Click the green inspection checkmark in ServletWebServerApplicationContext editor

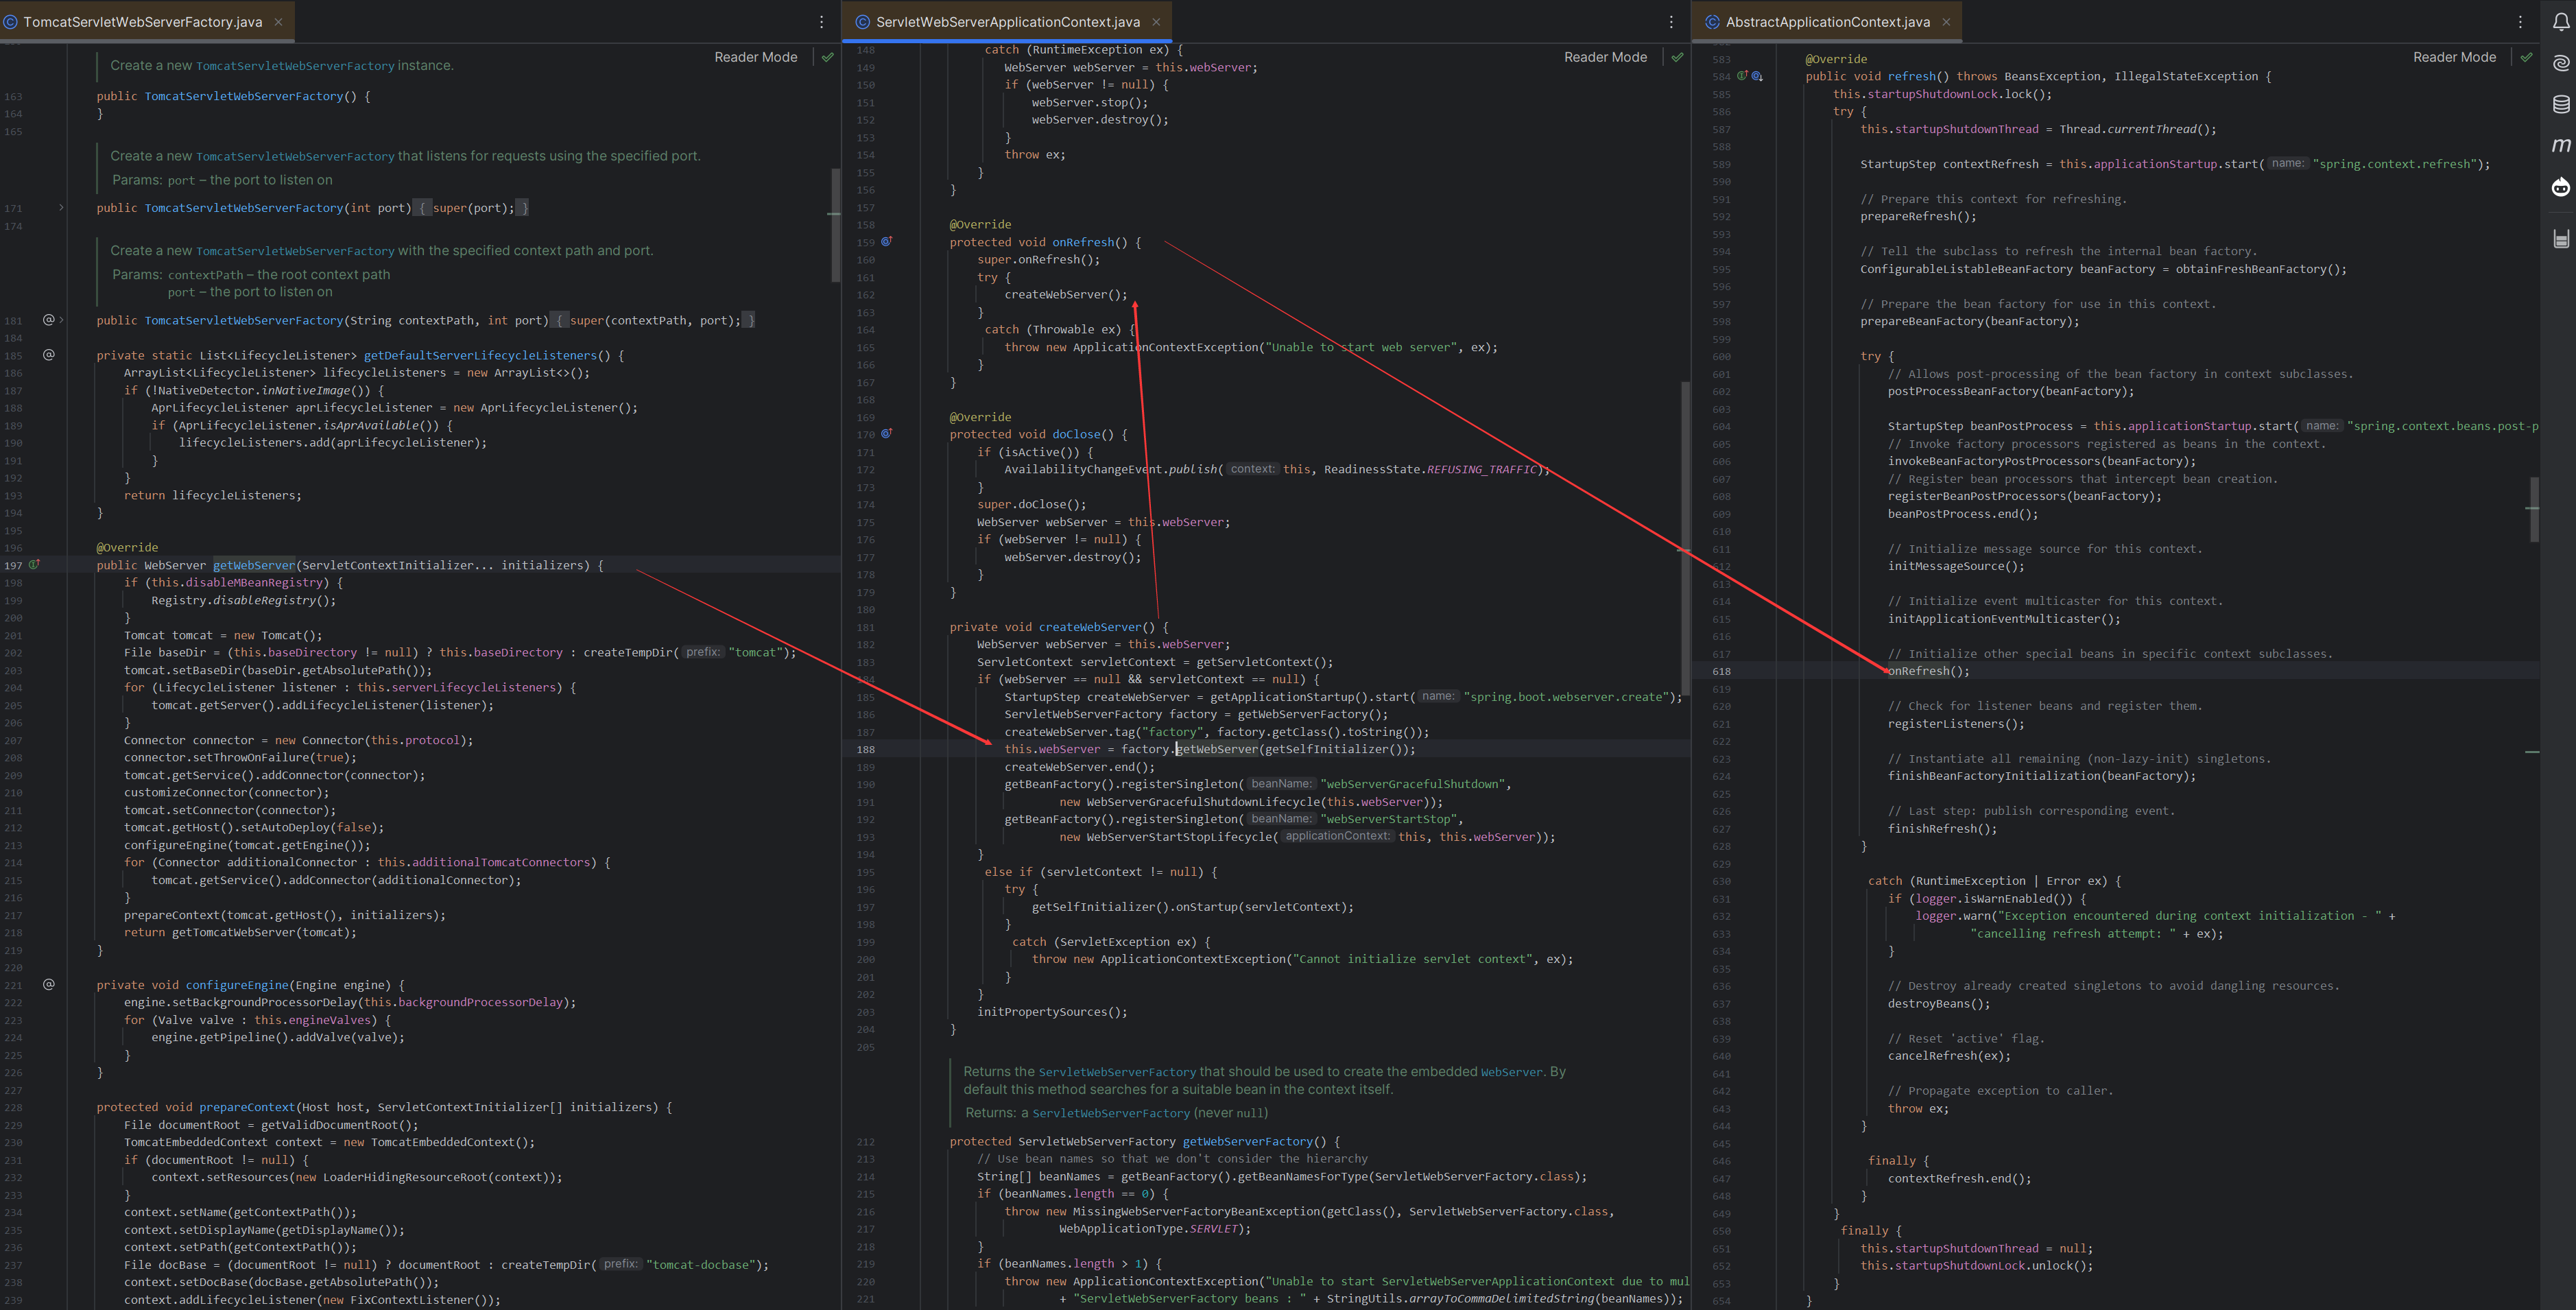tap(1677, 57)
